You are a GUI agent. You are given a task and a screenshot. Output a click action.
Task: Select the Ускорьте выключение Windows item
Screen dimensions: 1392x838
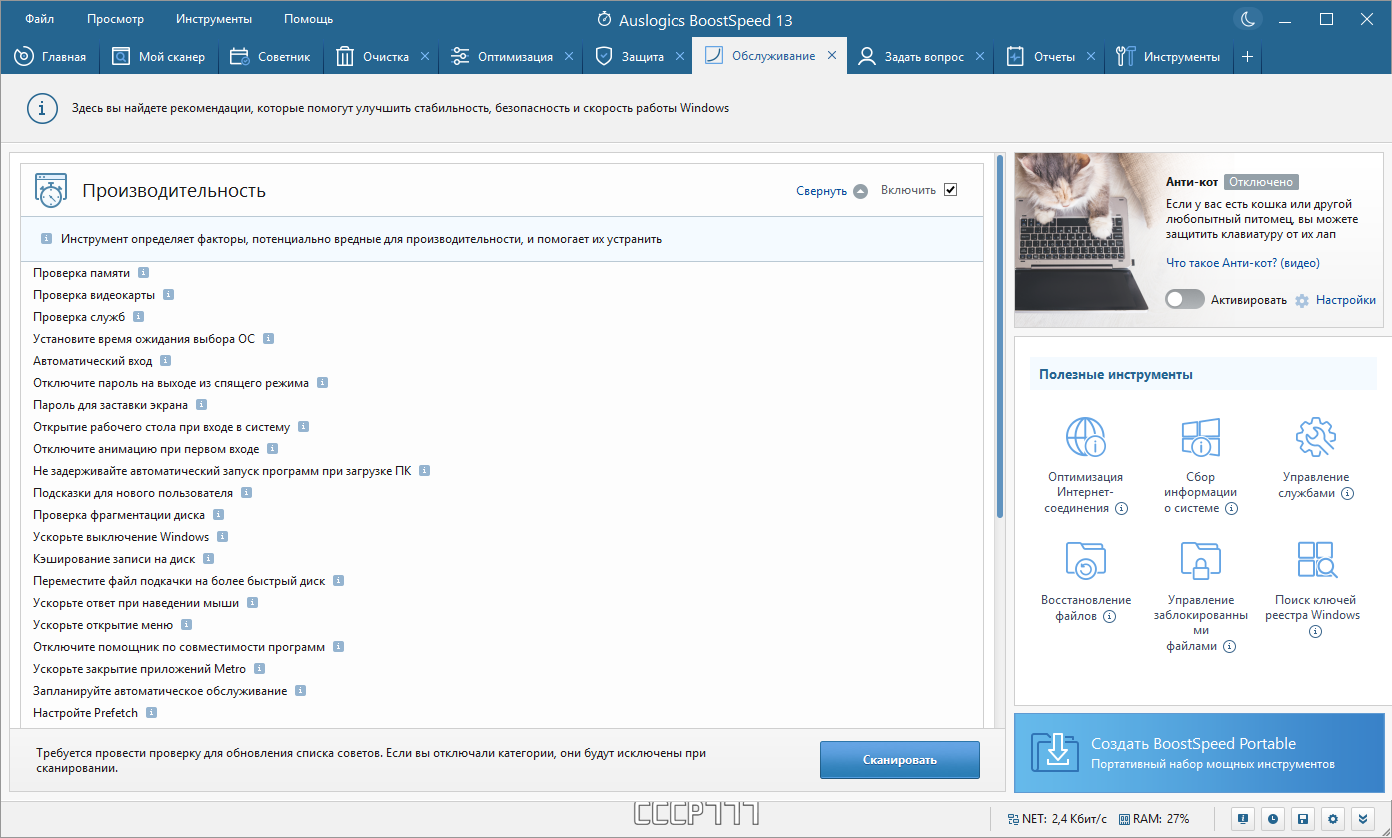coord(121,537)
